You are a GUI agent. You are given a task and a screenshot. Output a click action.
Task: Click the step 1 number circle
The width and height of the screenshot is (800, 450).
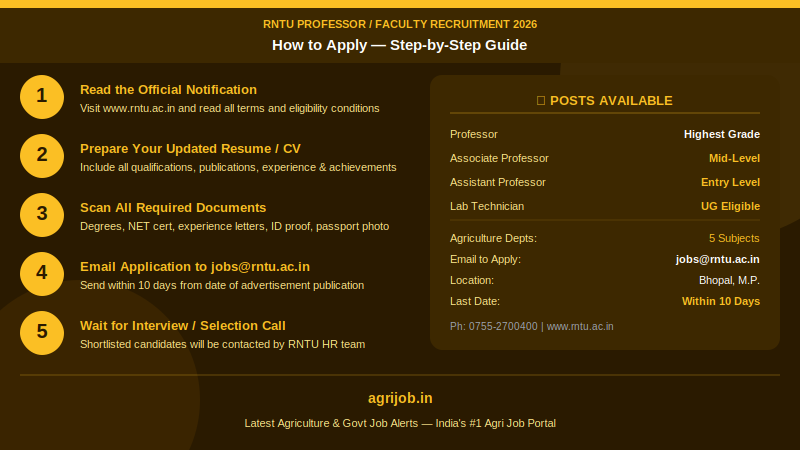point(42,97)
